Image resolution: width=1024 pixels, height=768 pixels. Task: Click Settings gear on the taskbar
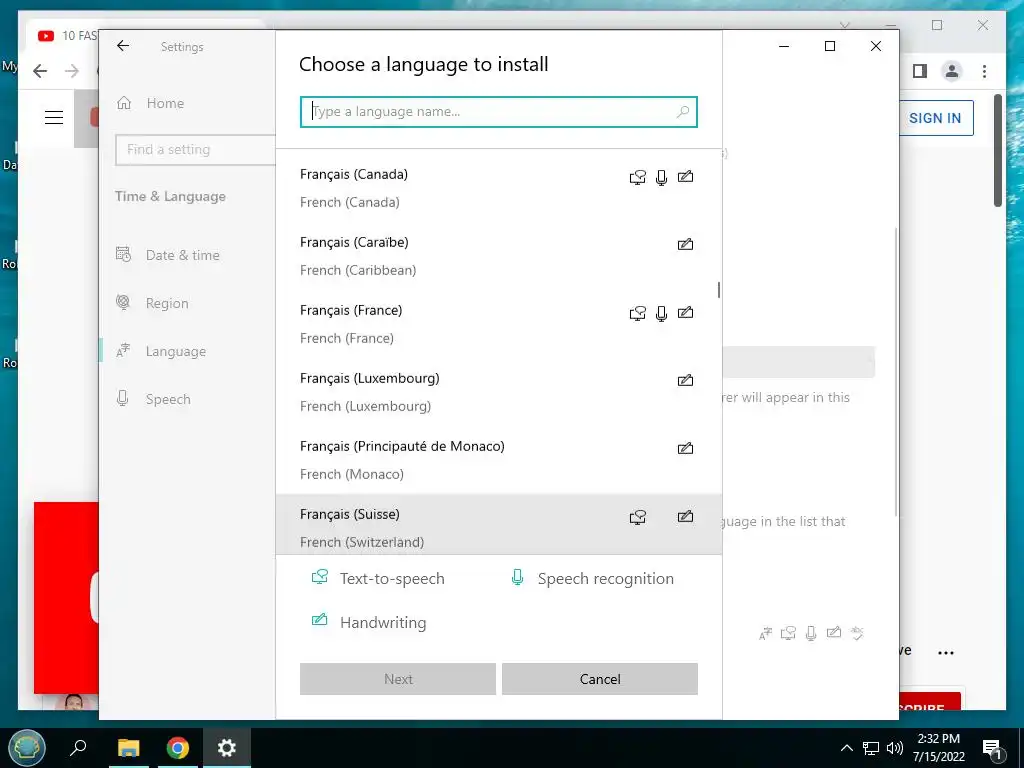227,748
